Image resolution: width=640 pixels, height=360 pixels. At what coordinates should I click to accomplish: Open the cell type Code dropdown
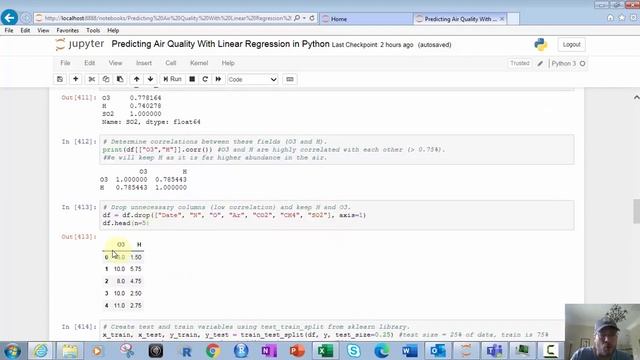coord(252,80)
